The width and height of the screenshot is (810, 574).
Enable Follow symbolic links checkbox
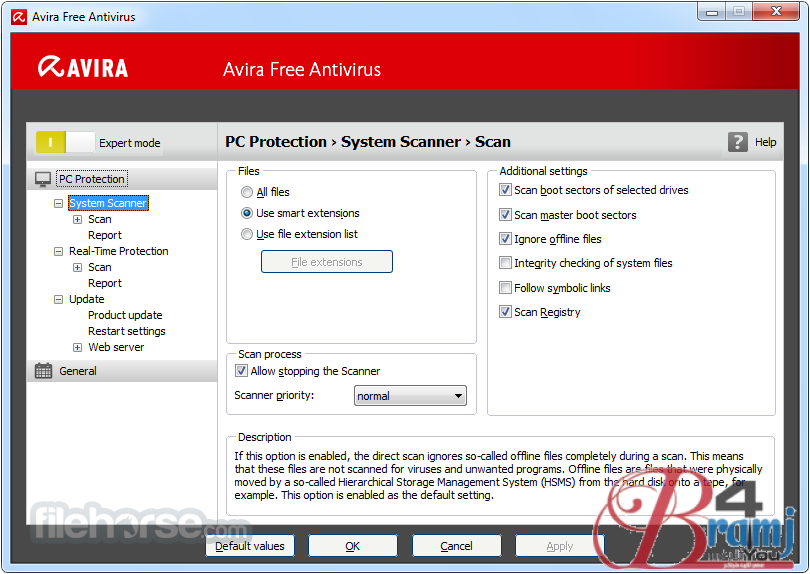click(505, 287)
